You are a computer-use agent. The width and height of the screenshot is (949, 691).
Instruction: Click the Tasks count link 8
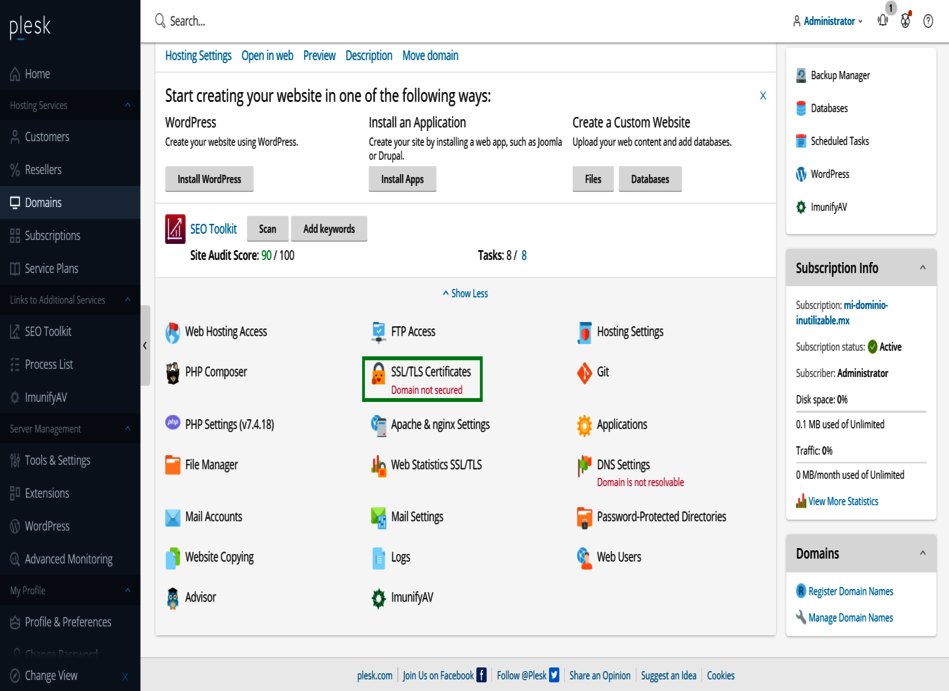tap(524, 255)
